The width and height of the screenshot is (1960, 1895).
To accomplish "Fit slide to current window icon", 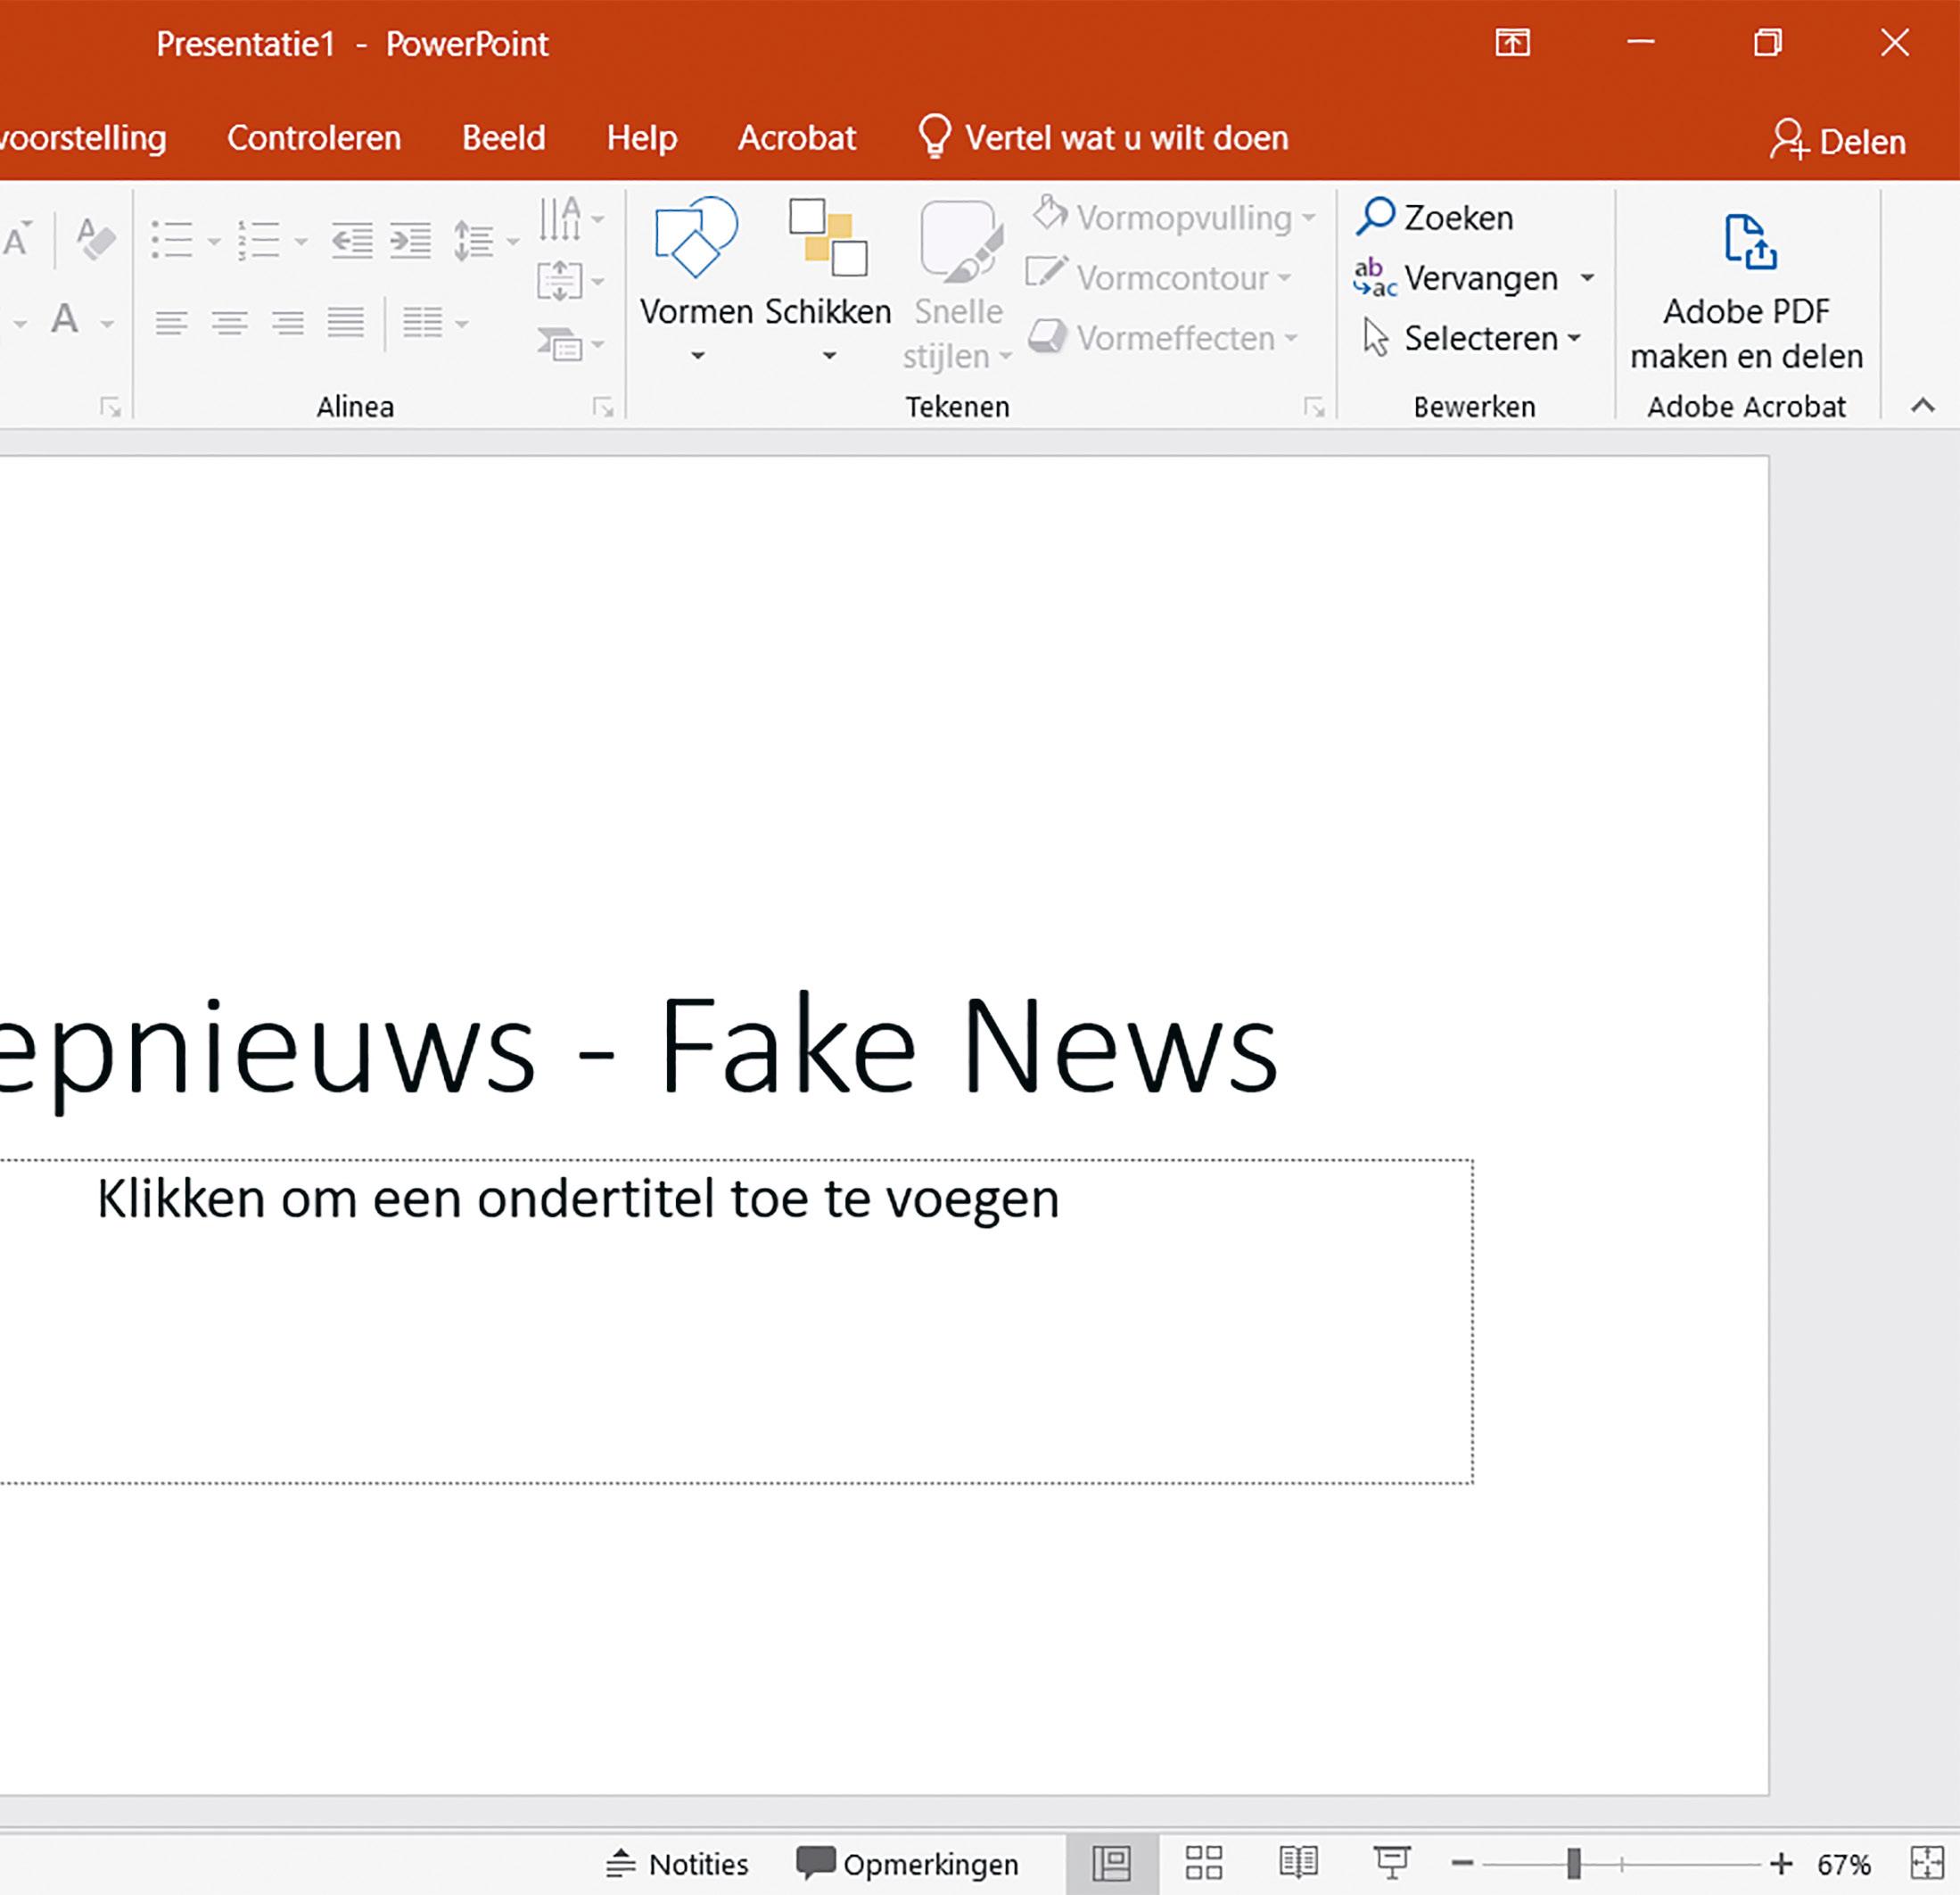I will (1927, 1863).
